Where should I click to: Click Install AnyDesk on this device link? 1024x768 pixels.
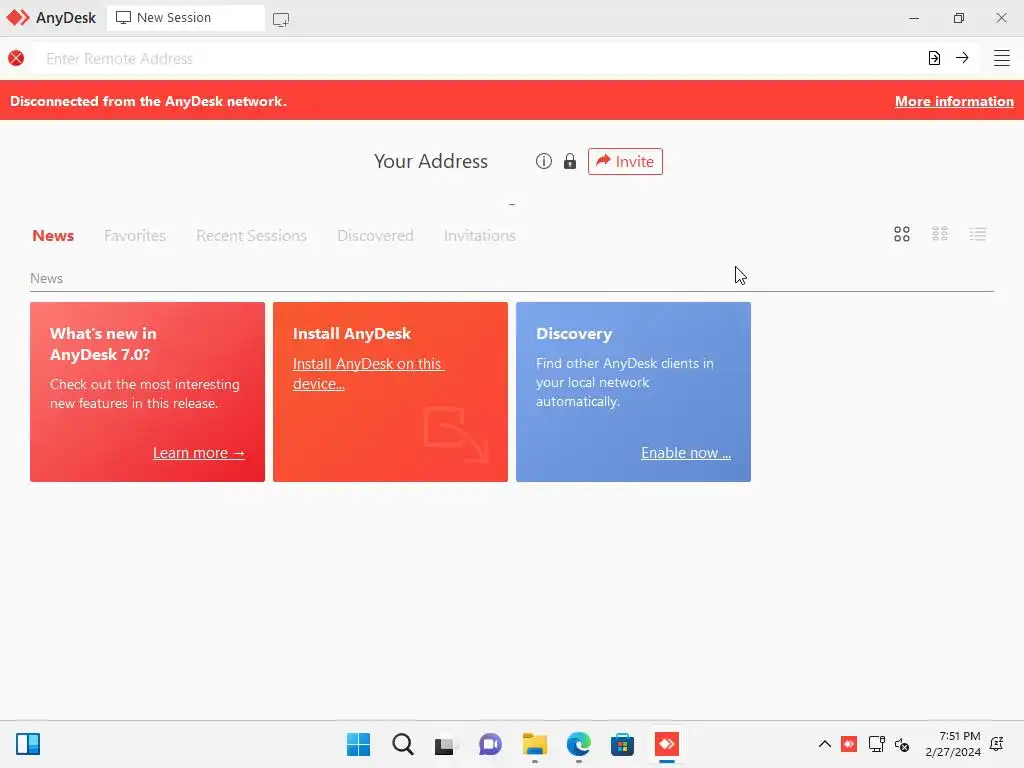click(368, 374)
